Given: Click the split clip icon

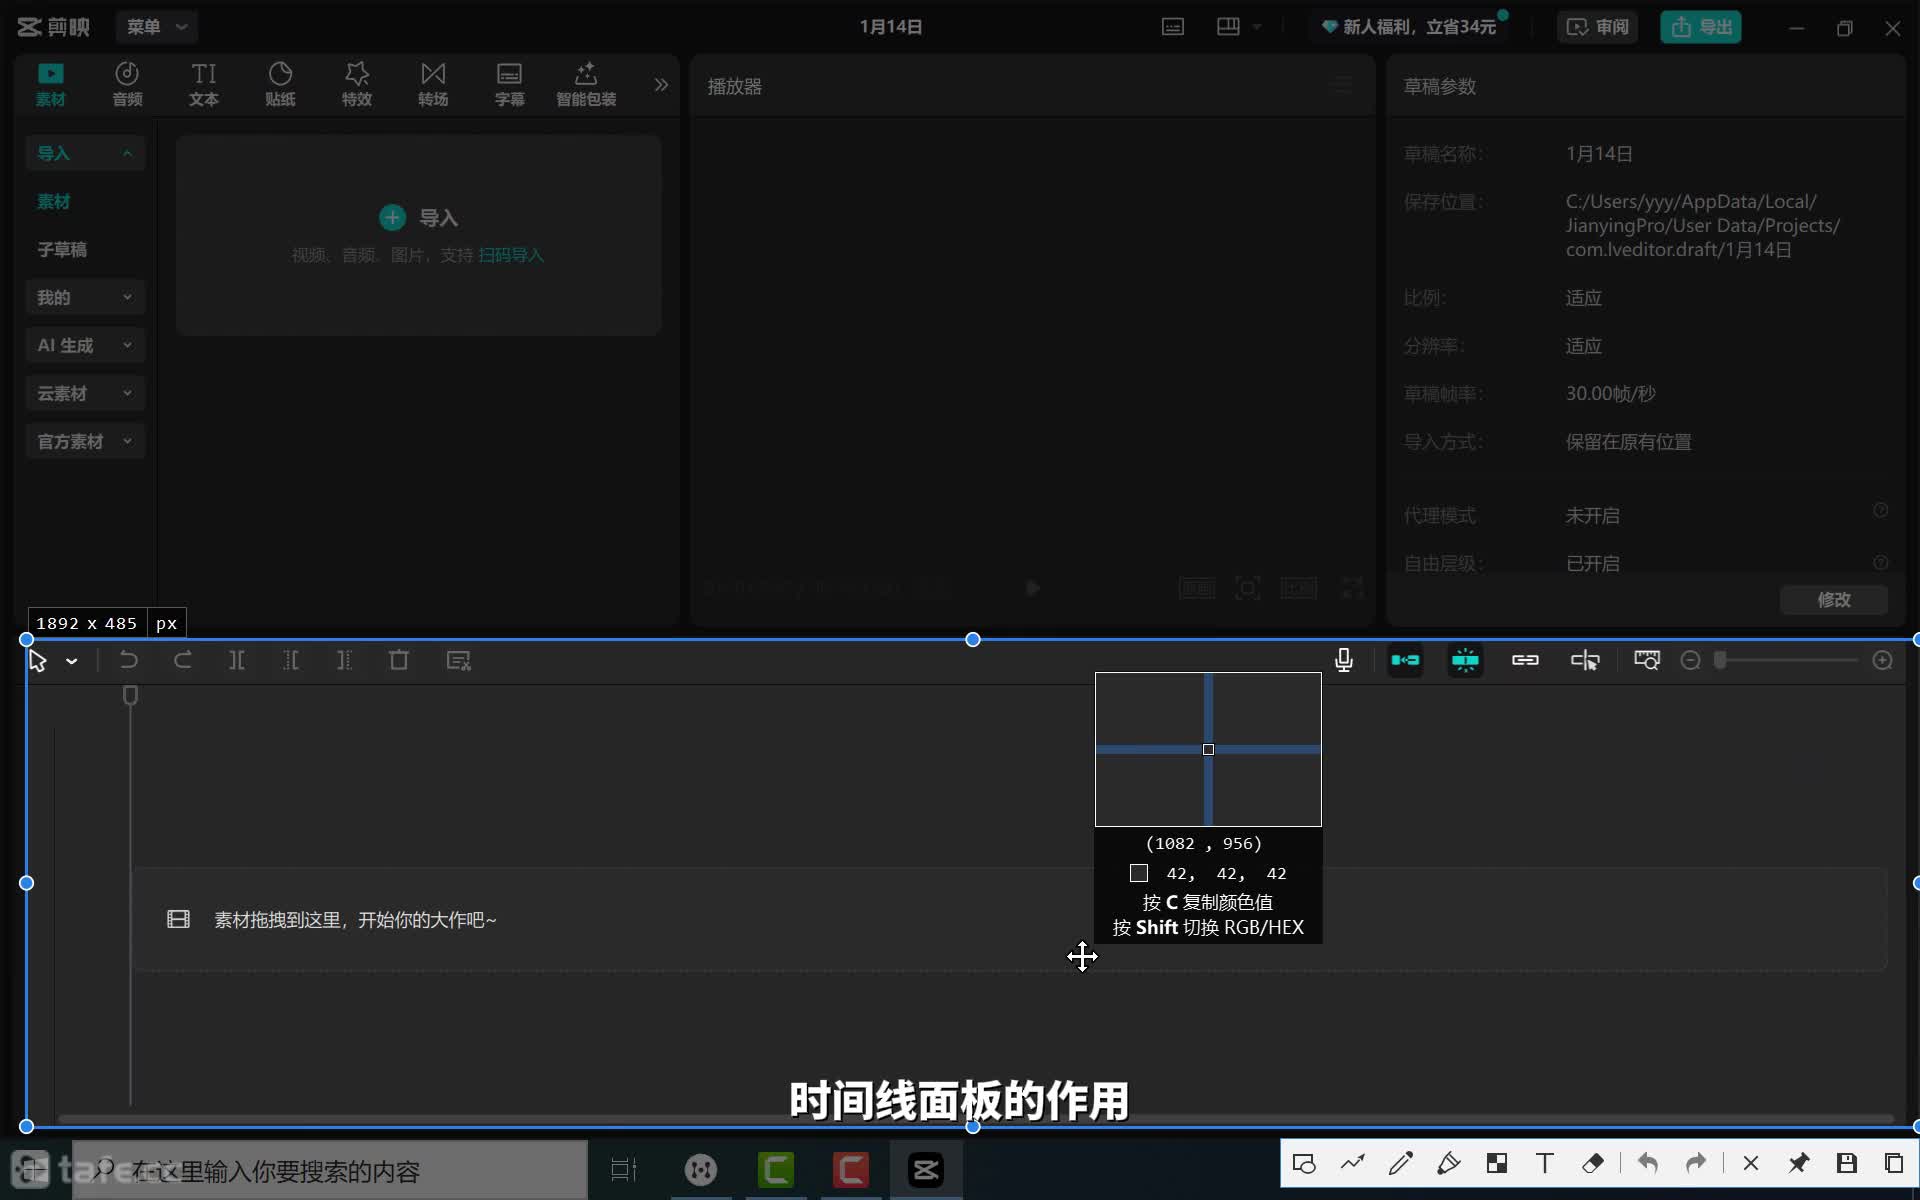Looking at the screenshot, I should tap(237, 660).
